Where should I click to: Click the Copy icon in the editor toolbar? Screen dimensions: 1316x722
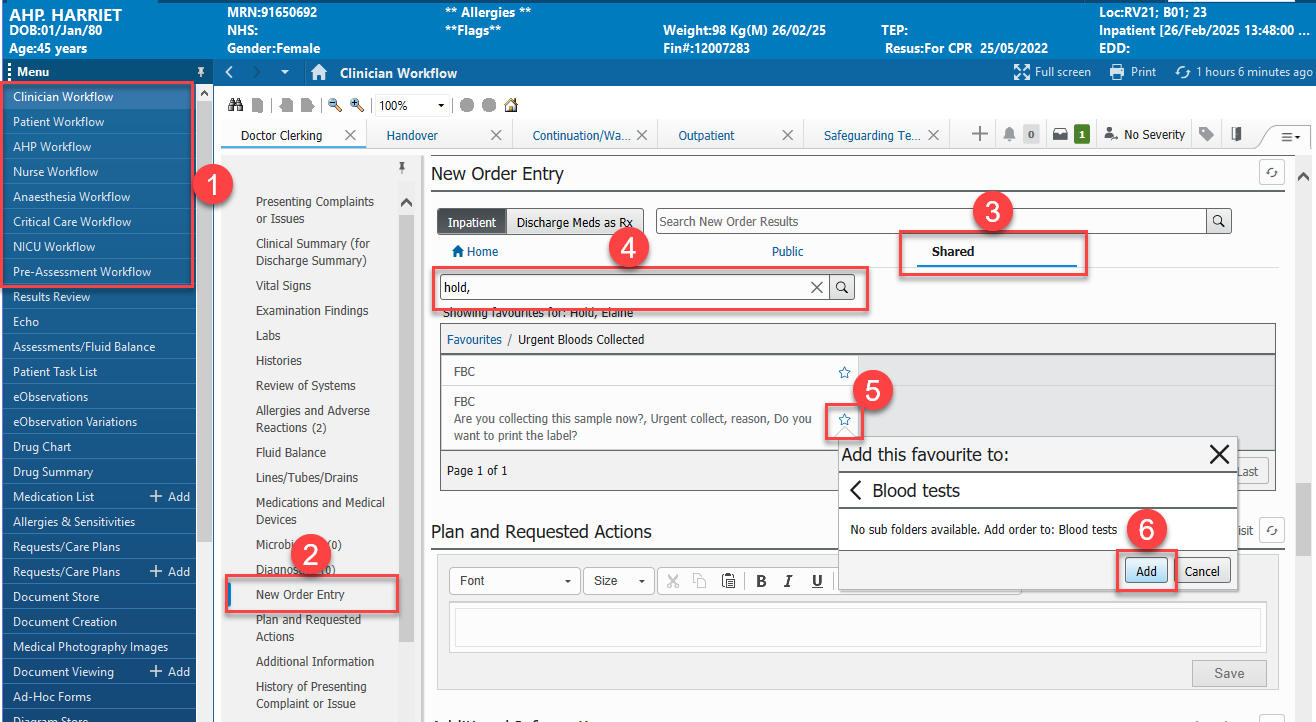(x=700, y=581)
